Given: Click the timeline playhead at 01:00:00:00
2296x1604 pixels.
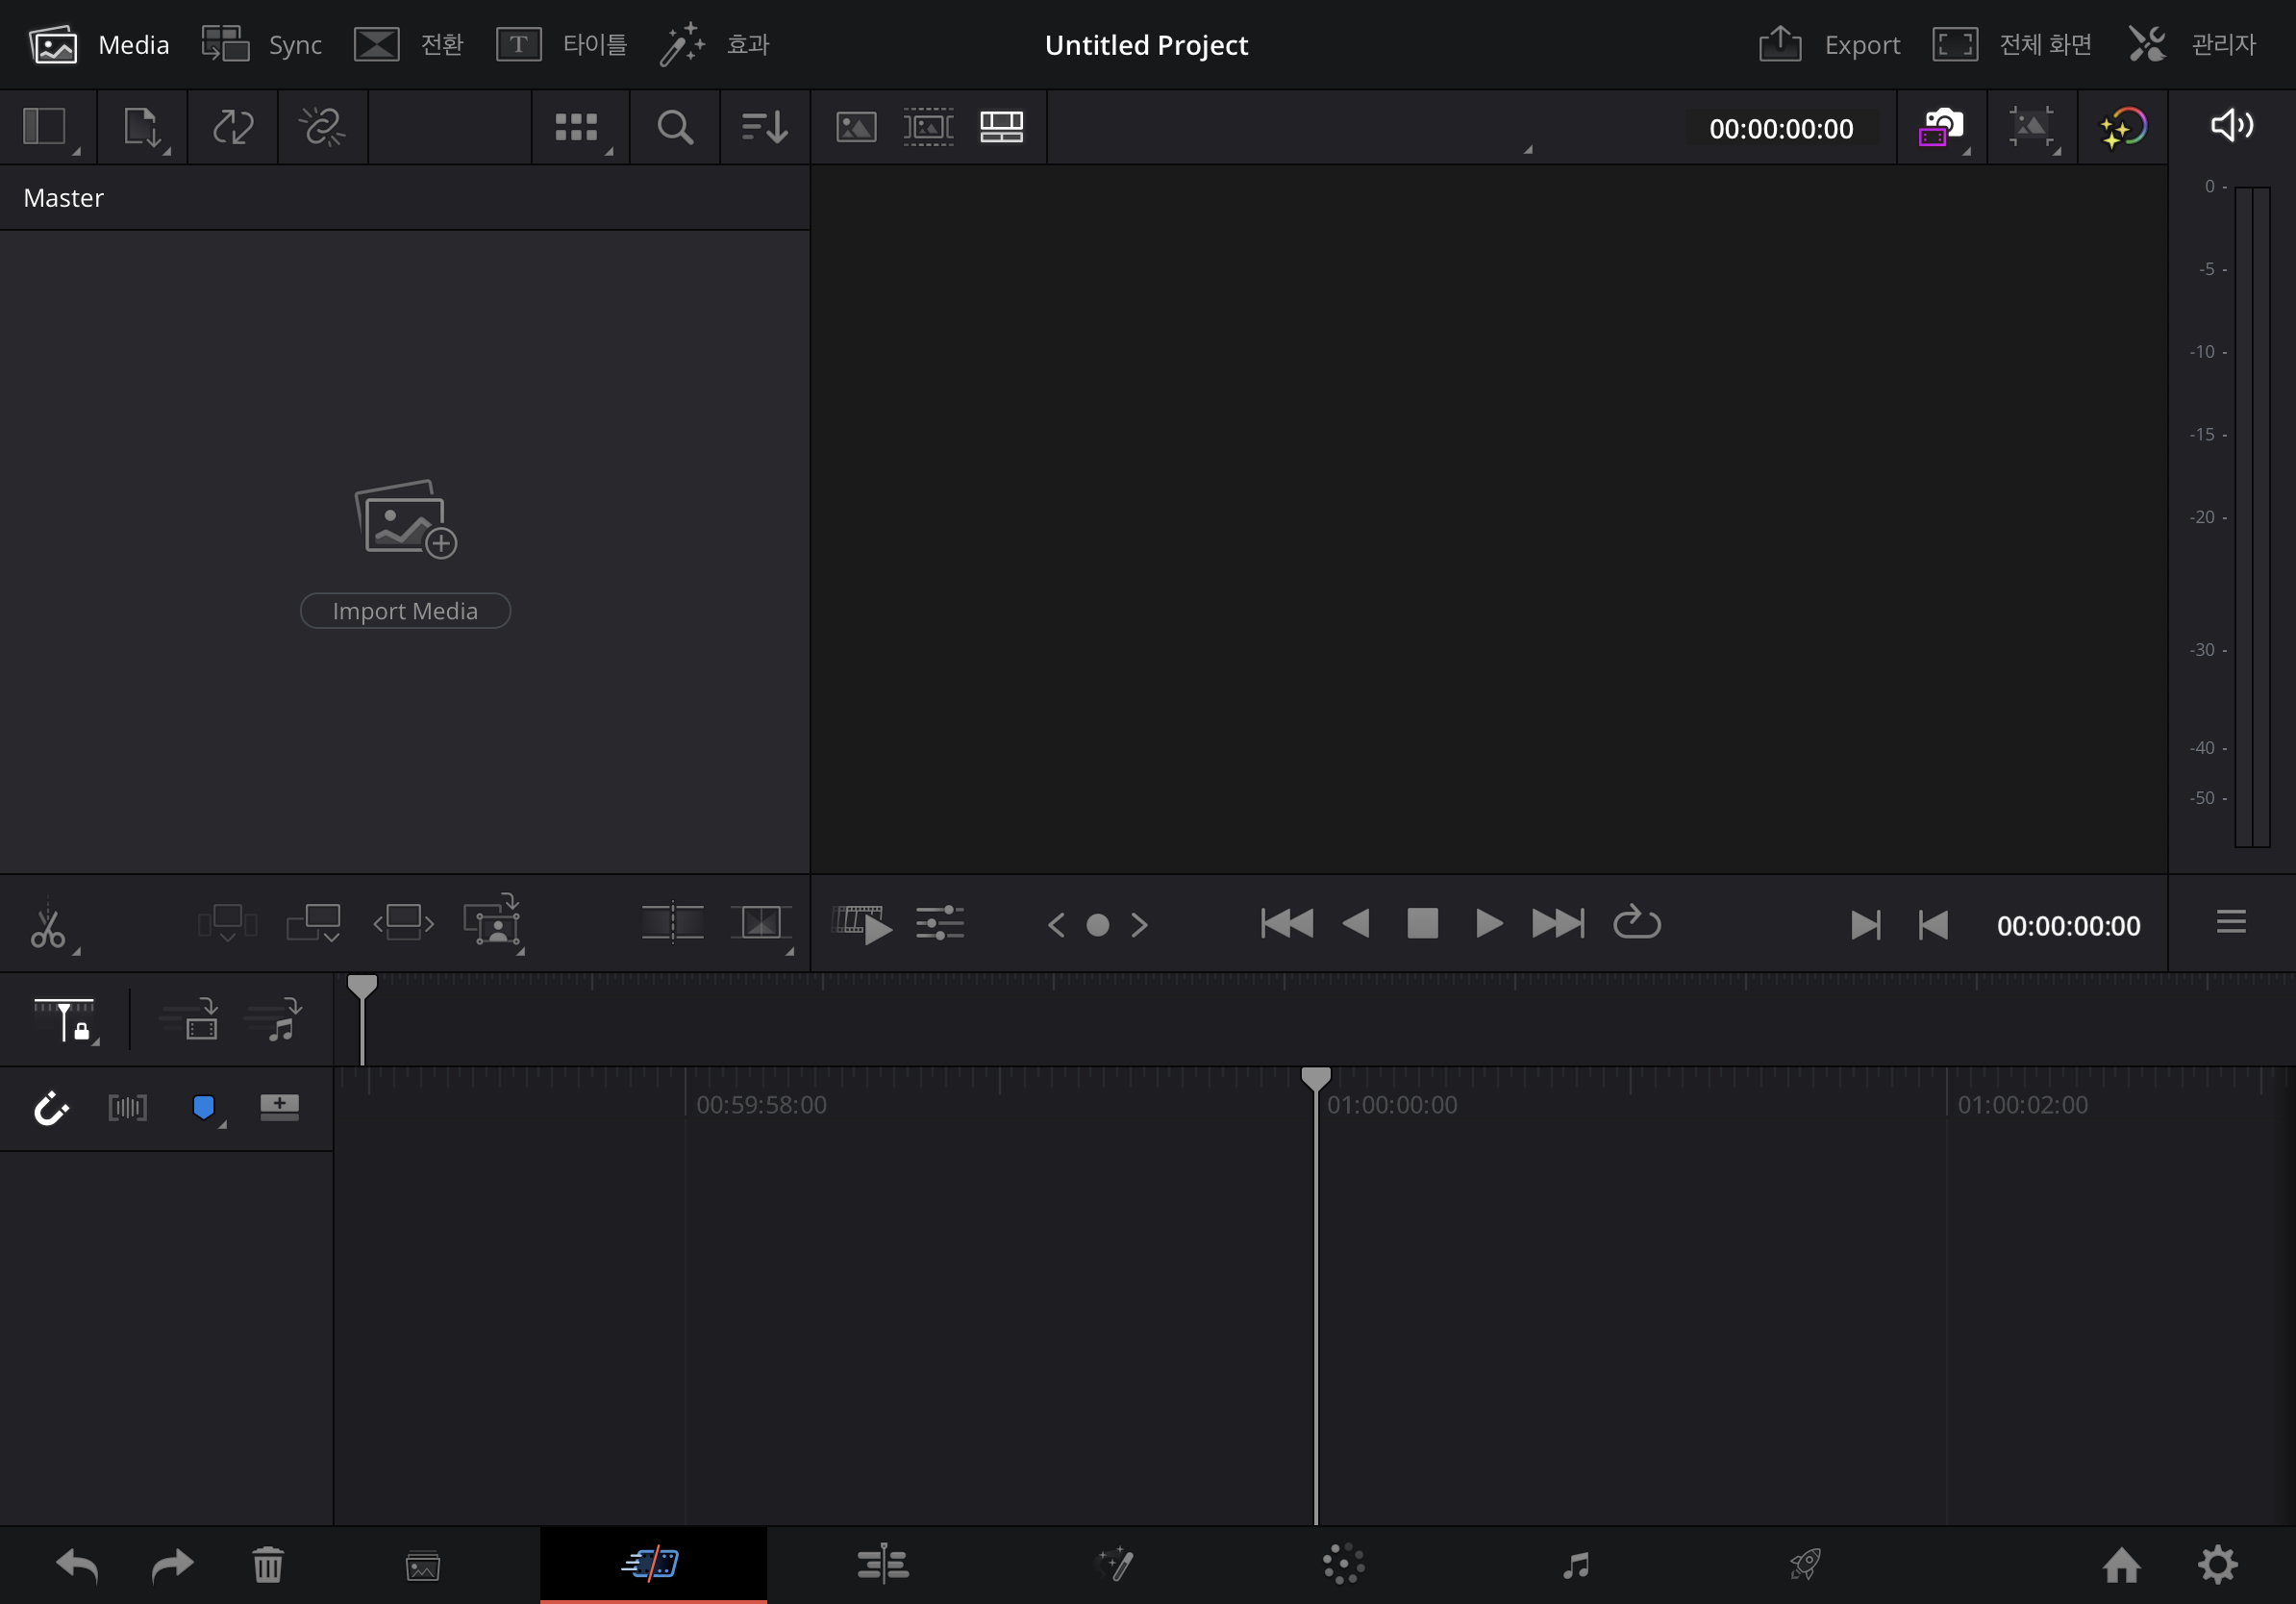Looking at the screenshot, I should 1316,1078.
